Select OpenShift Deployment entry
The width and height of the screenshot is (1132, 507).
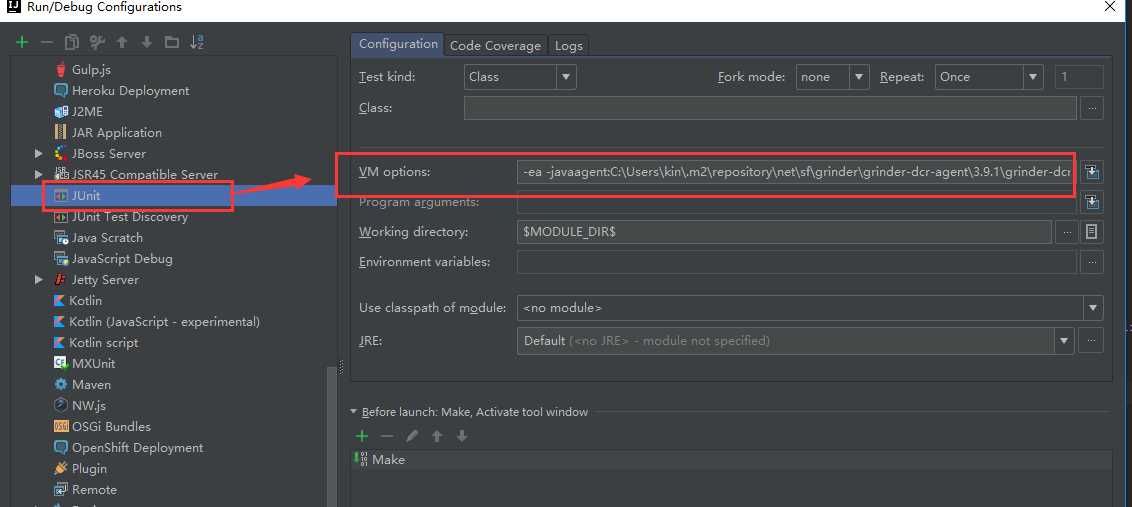click(137, 447)
